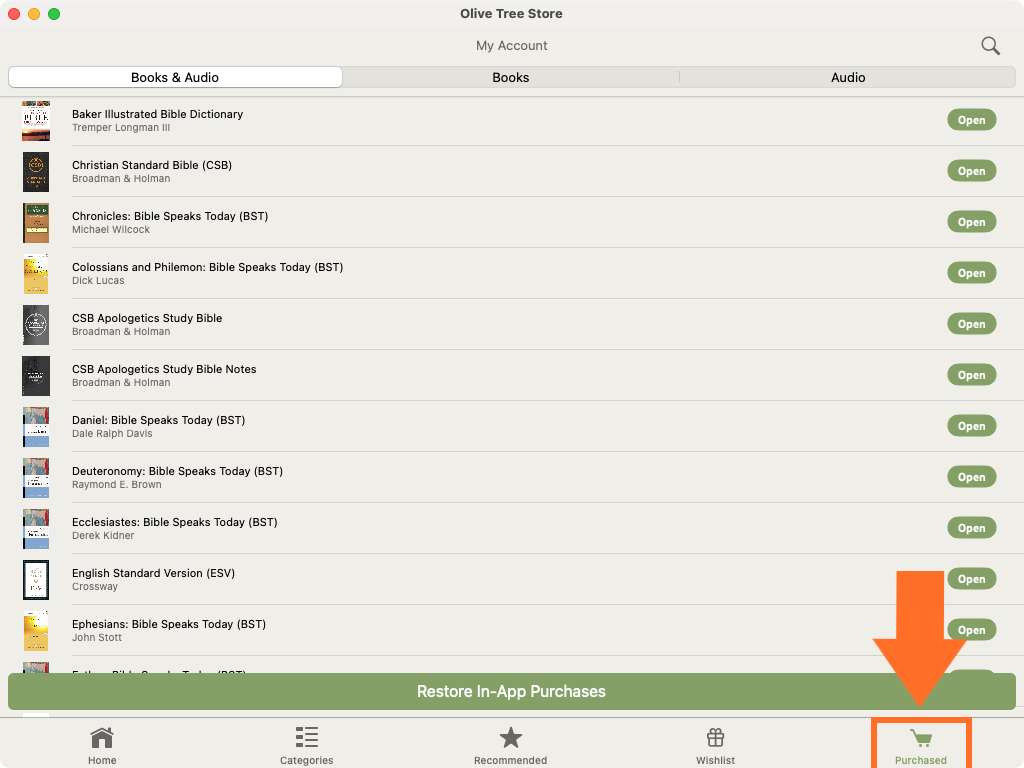Screen dimensions: 1024x768
Task: Open CSB Apologetics Study Bible Notes
Action: pos(971,375)
